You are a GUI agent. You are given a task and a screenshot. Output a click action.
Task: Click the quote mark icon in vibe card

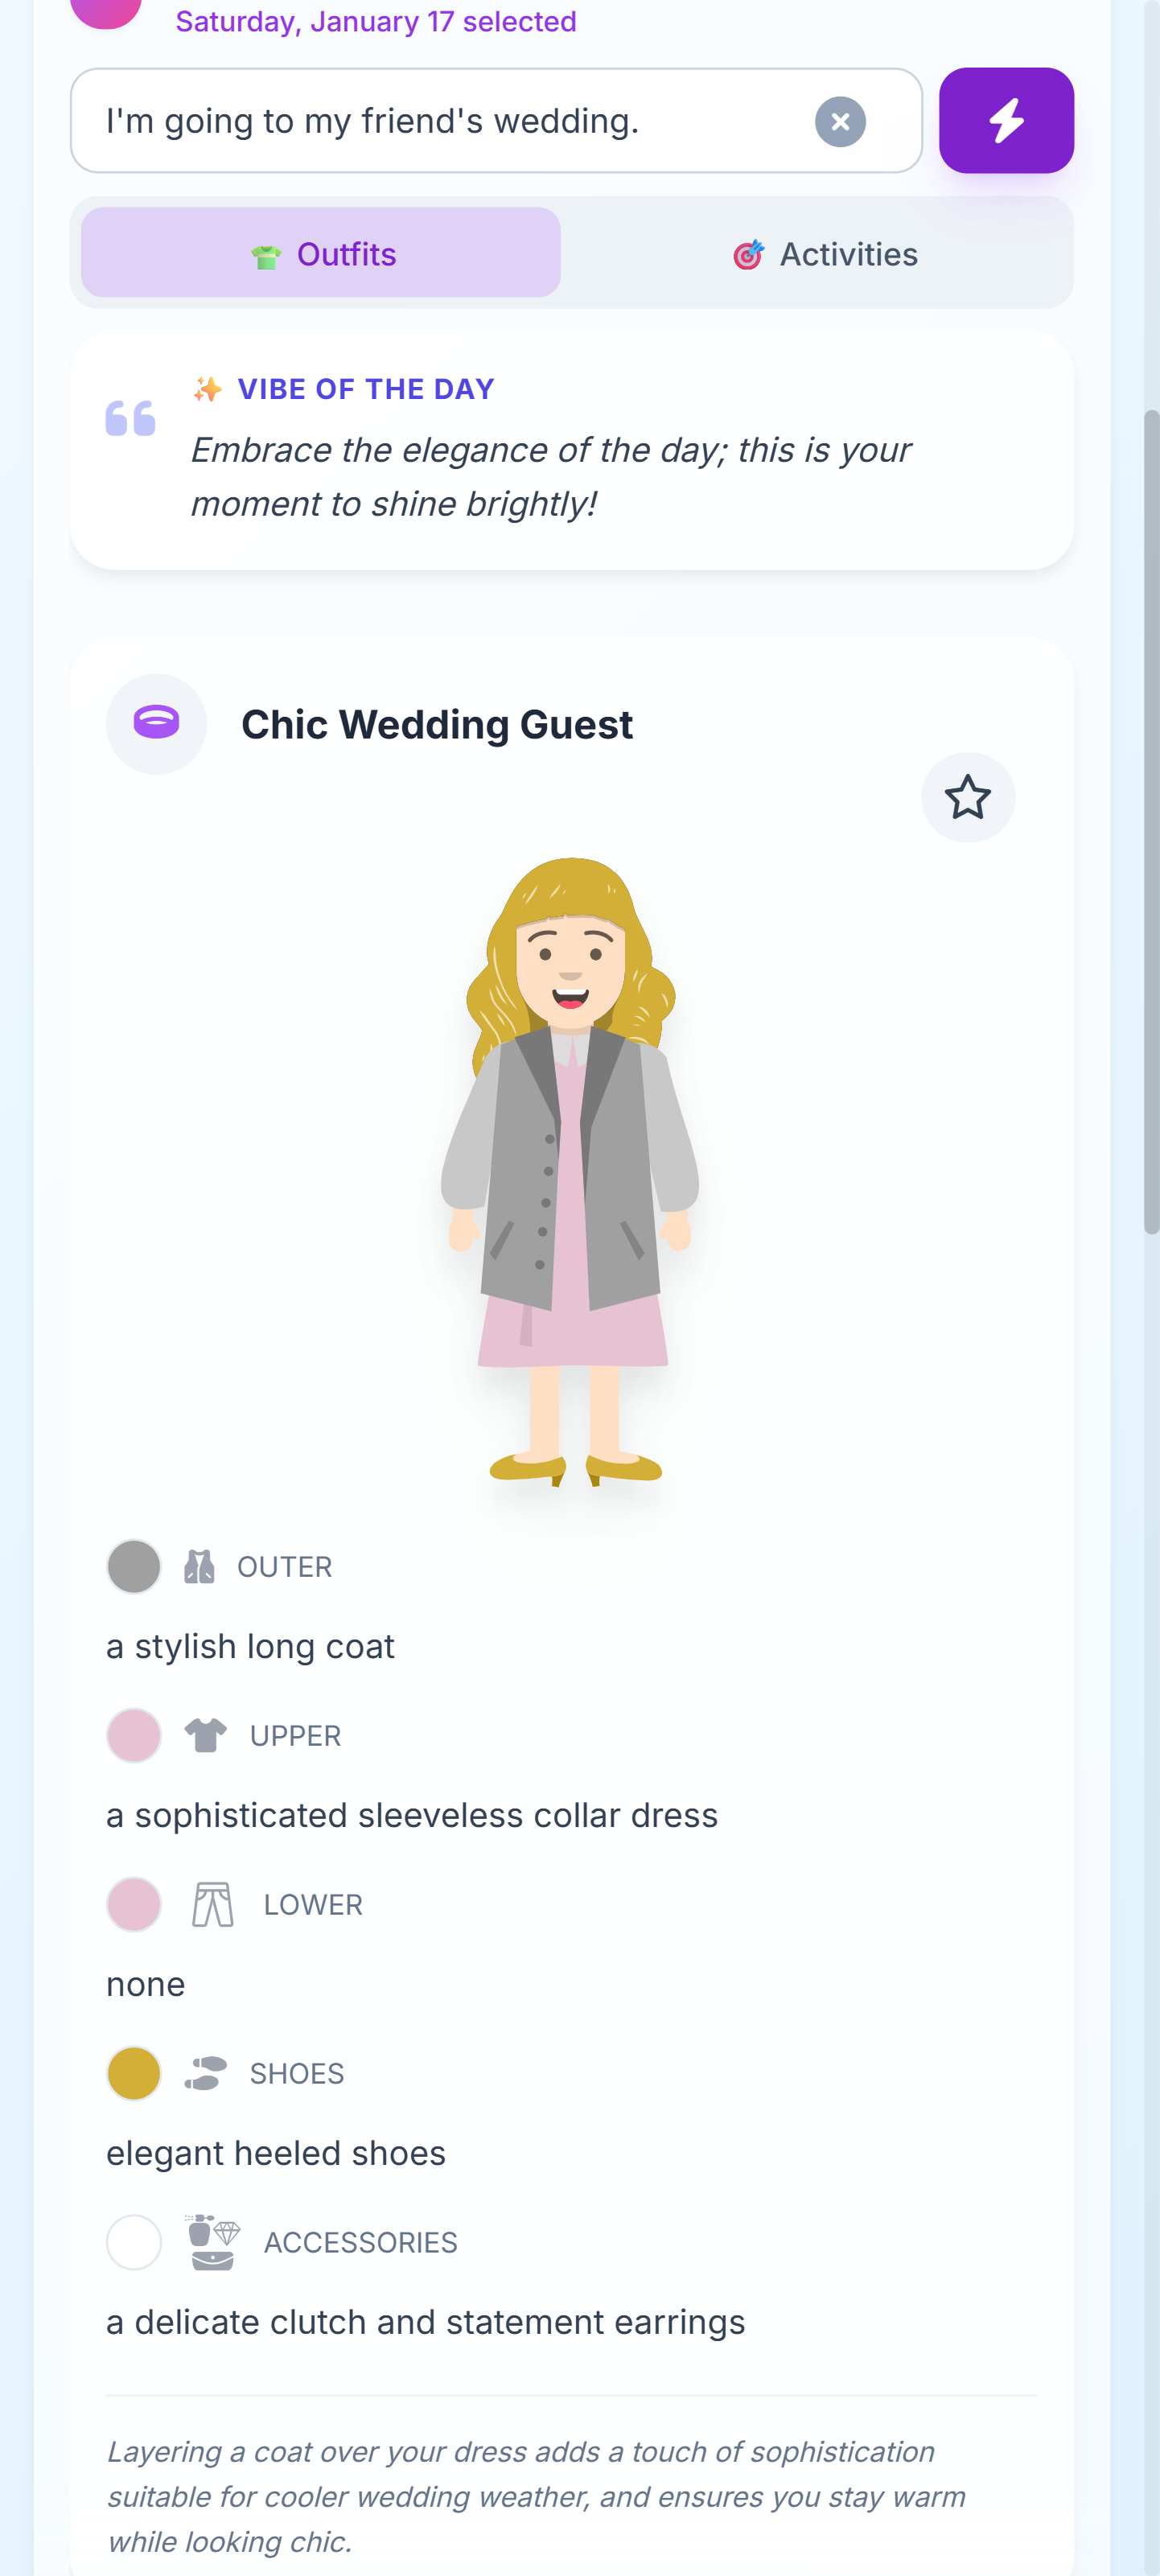tap(131, 418)
